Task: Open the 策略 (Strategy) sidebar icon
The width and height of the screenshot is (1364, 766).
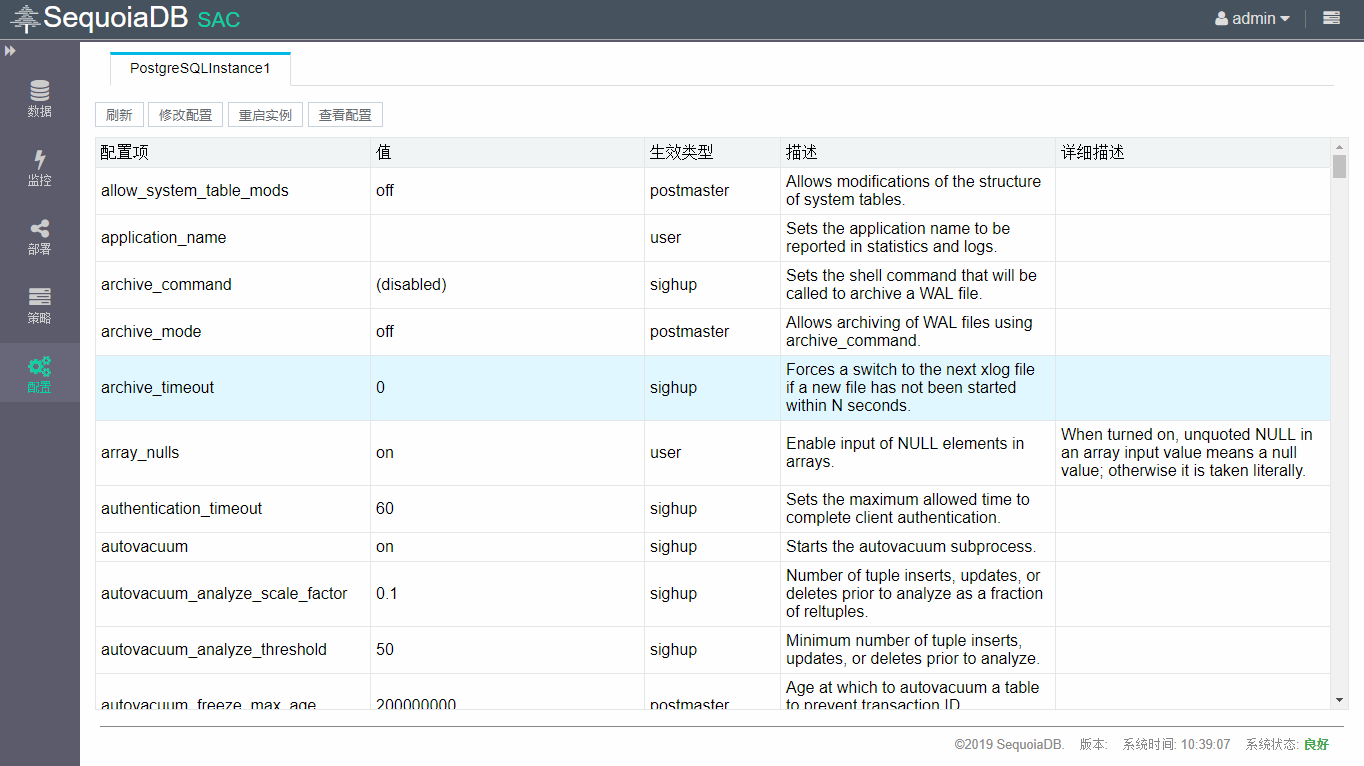Action: coord(39,305)
